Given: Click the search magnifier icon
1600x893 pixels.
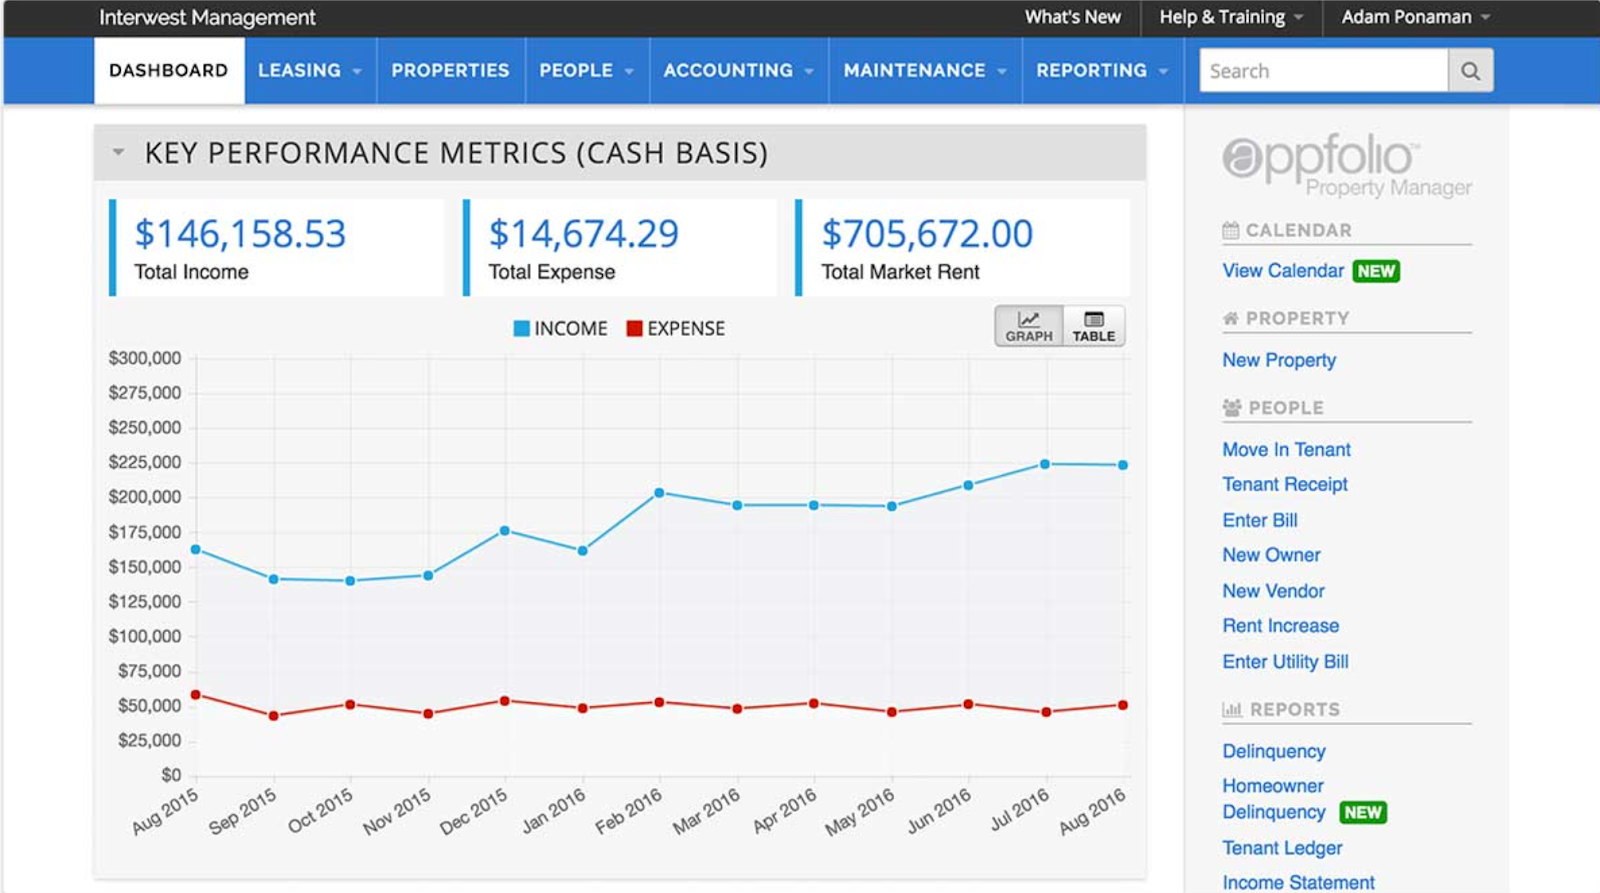Looking at the screenshot, I should [x=1470, y=71].
